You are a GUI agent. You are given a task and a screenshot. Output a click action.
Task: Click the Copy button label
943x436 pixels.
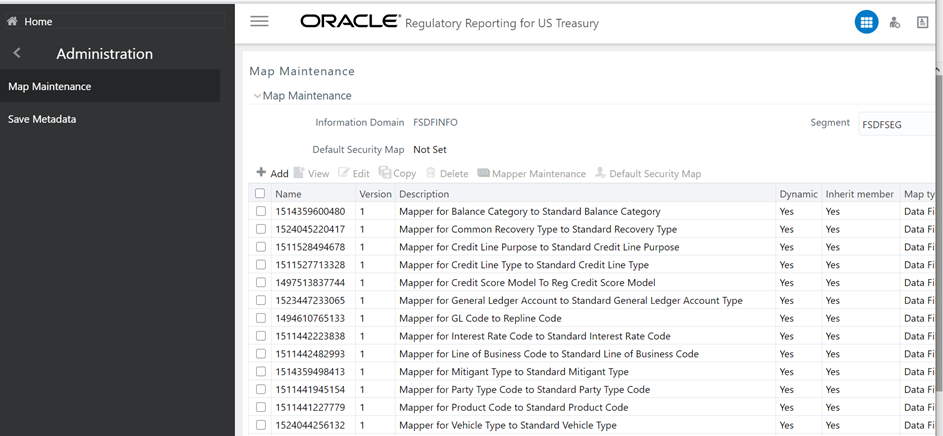[405, 173]
